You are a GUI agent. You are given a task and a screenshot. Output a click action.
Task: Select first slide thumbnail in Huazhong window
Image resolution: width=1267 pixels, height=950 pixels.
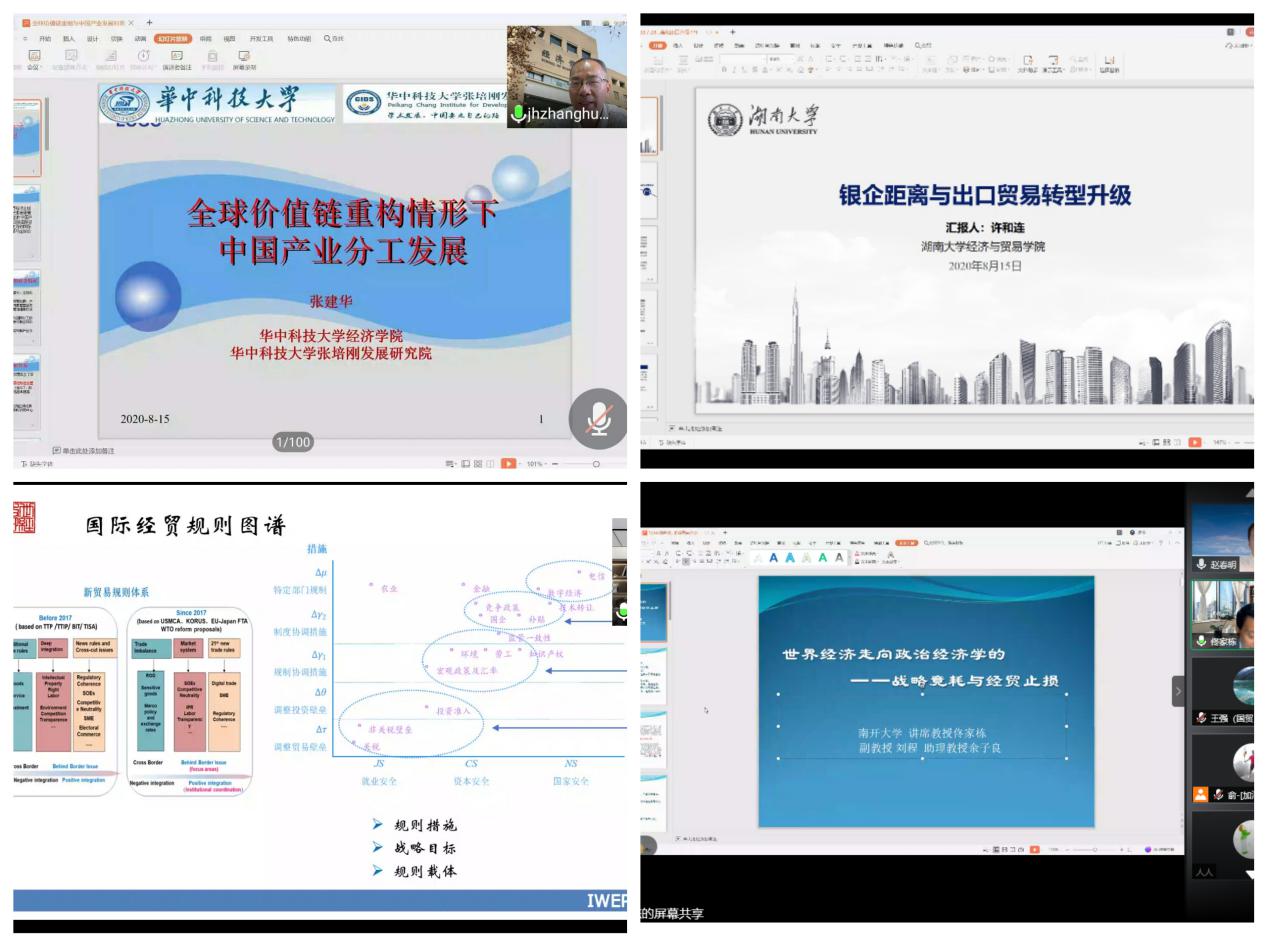27,138
